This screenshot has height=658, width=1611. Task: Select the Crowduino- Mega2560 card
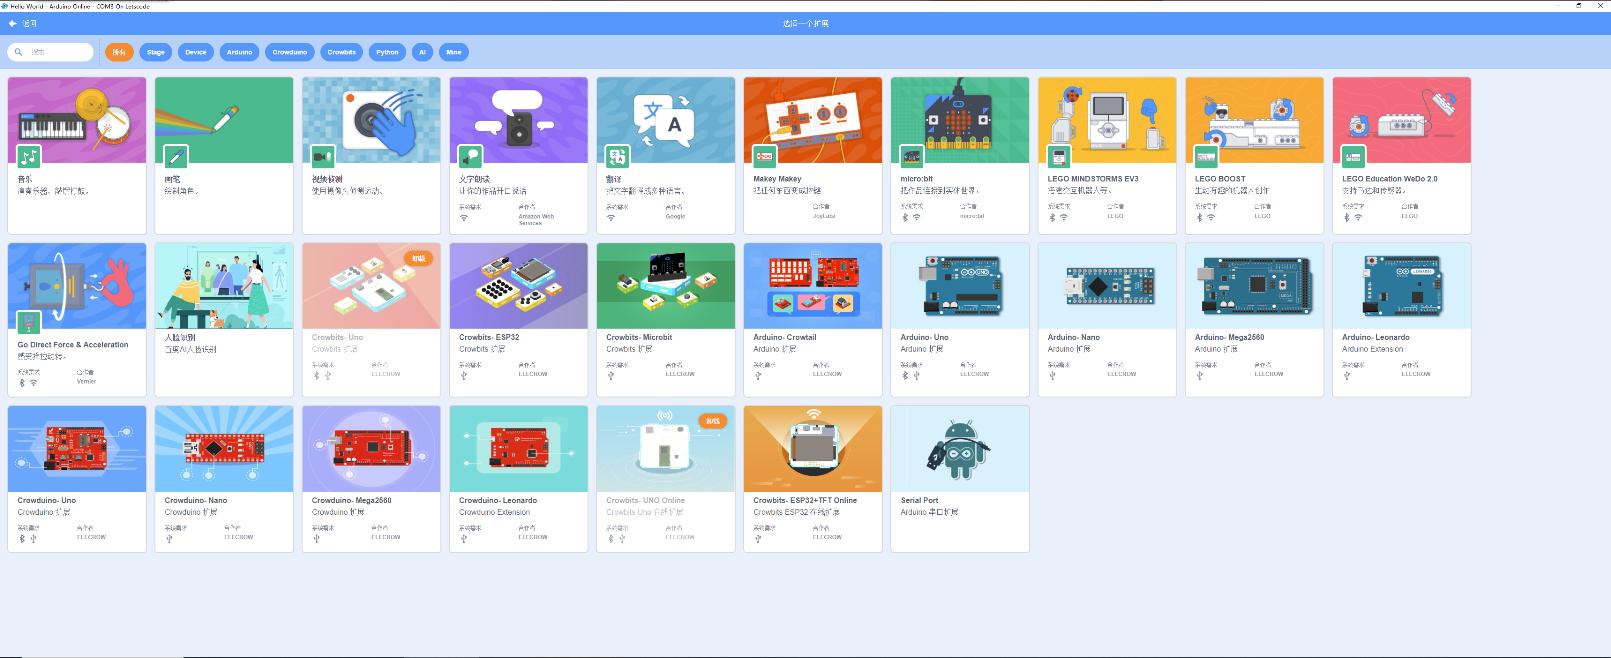pos(371,479)
